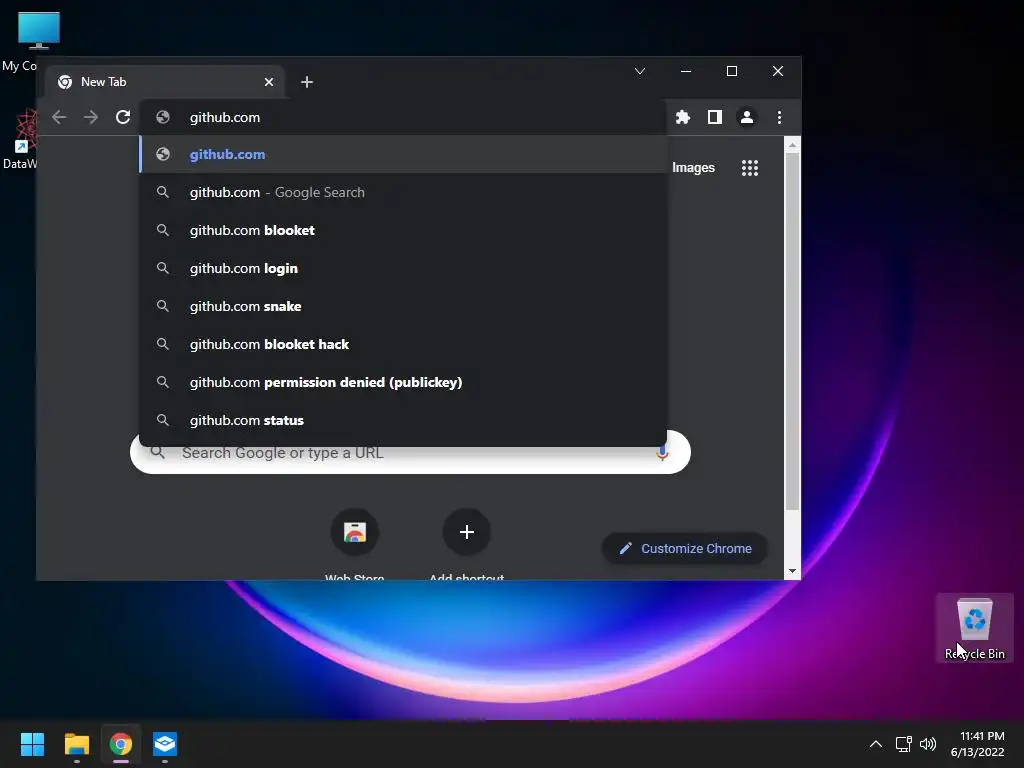Click the pencil icon on Customize Chrome
This screenshot has width=1024, height=768.
[x=625, y=549]
